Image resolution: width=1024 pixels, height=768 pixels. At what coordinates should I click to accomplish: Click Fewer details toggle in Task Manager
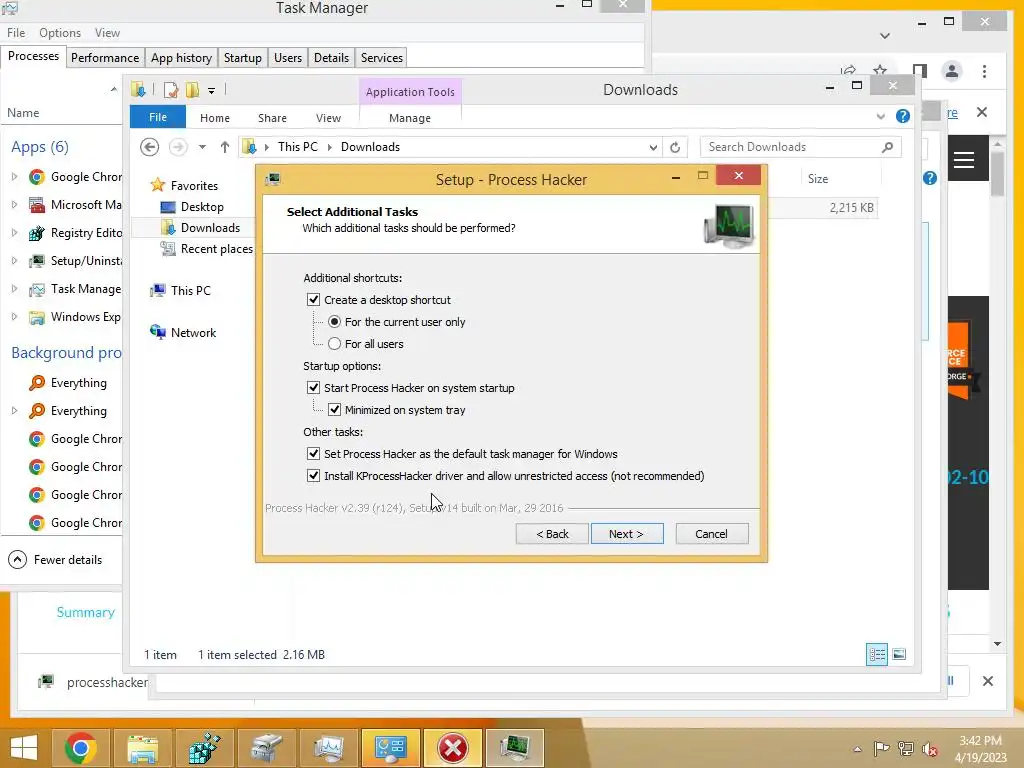55,560
